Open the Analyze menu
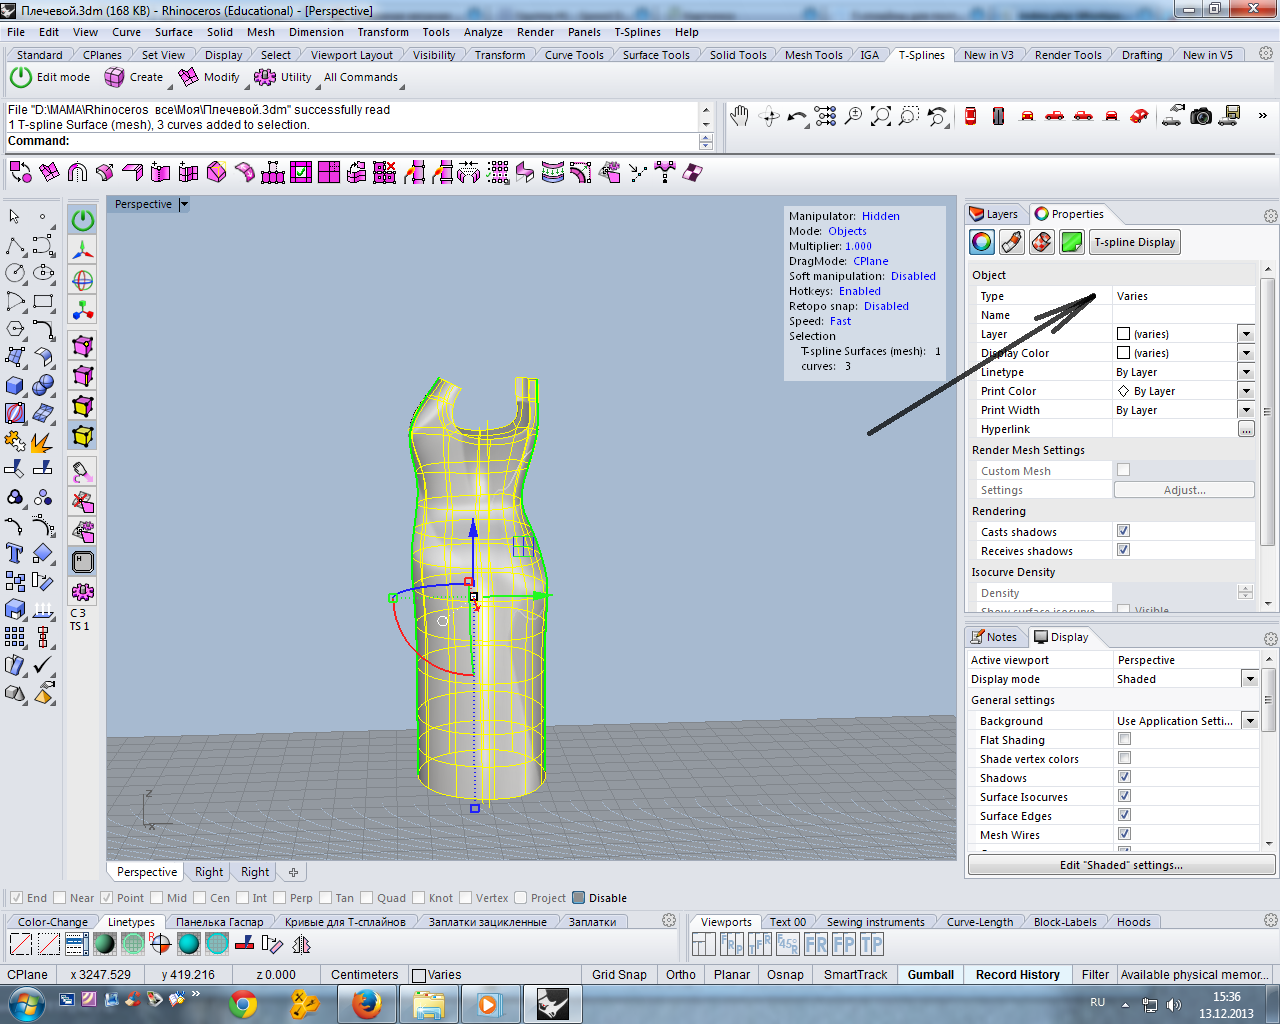 [483, 32]
